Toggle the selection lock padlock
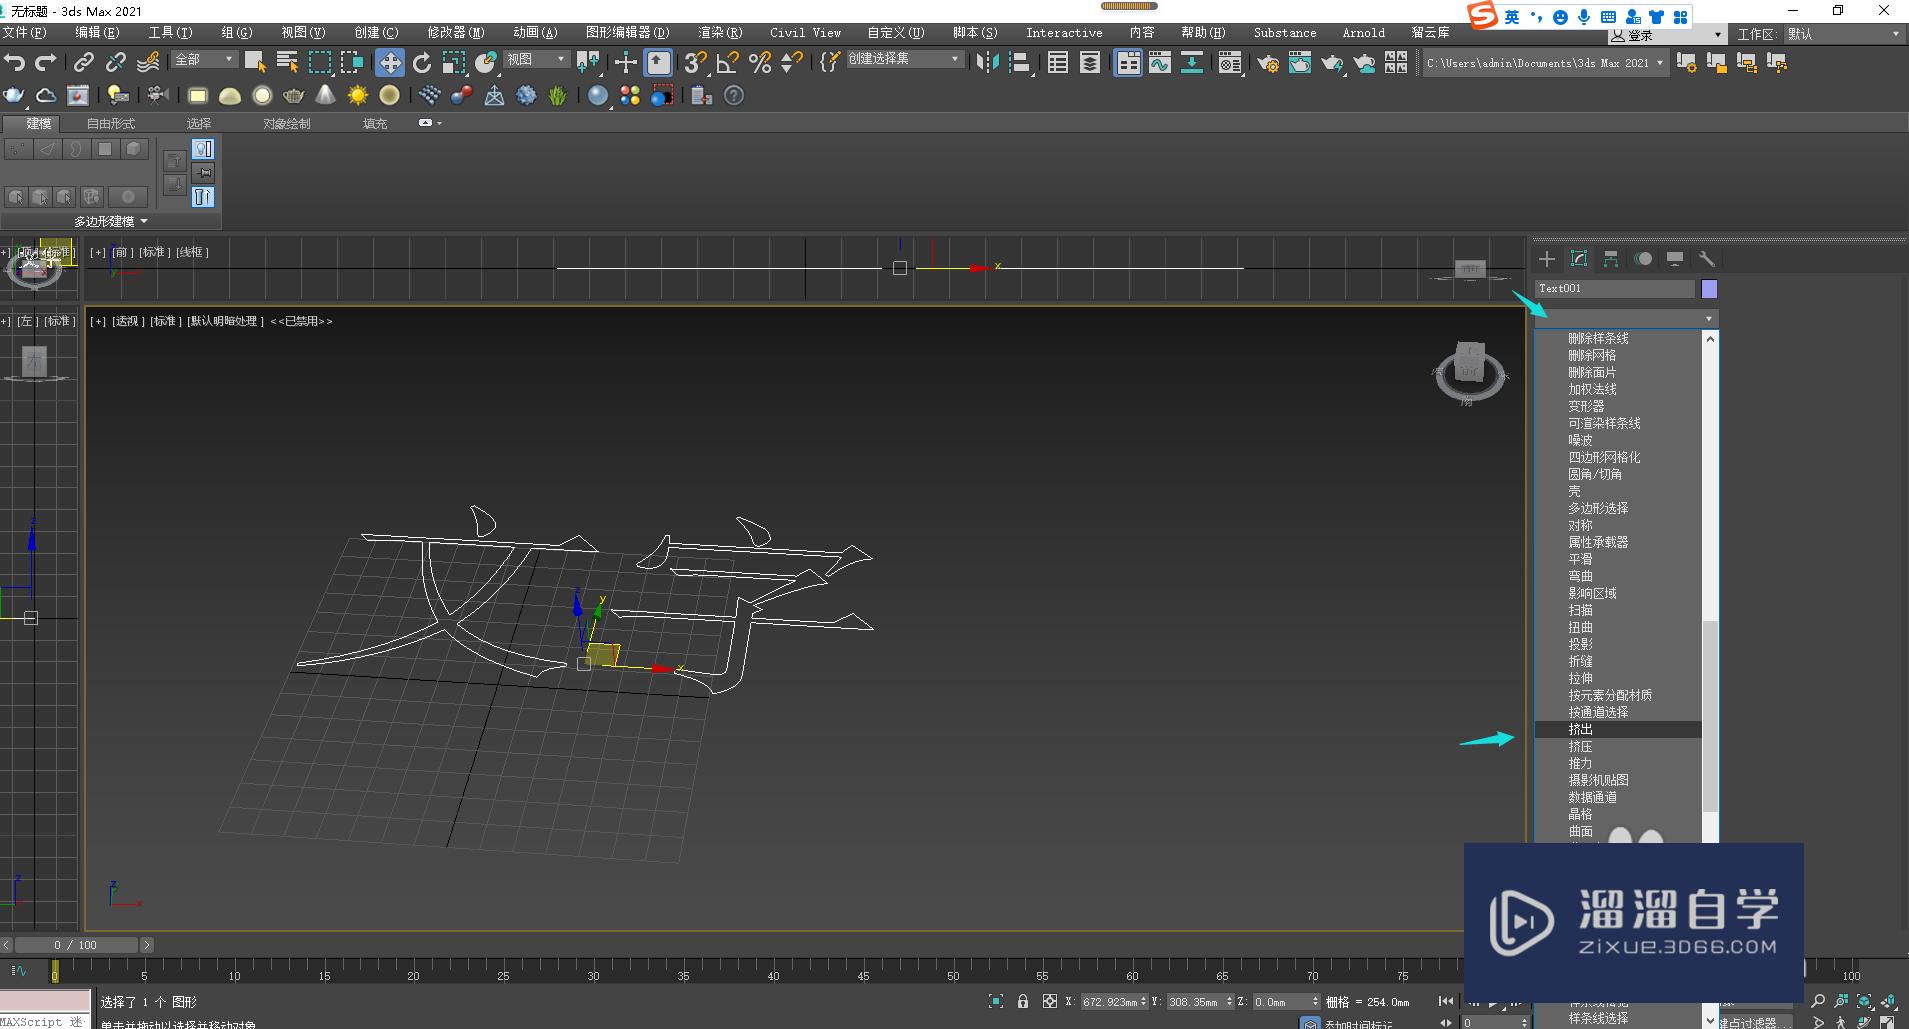The height and width of the screenshot is (1029, 1909). [x=1022, y=1001]
